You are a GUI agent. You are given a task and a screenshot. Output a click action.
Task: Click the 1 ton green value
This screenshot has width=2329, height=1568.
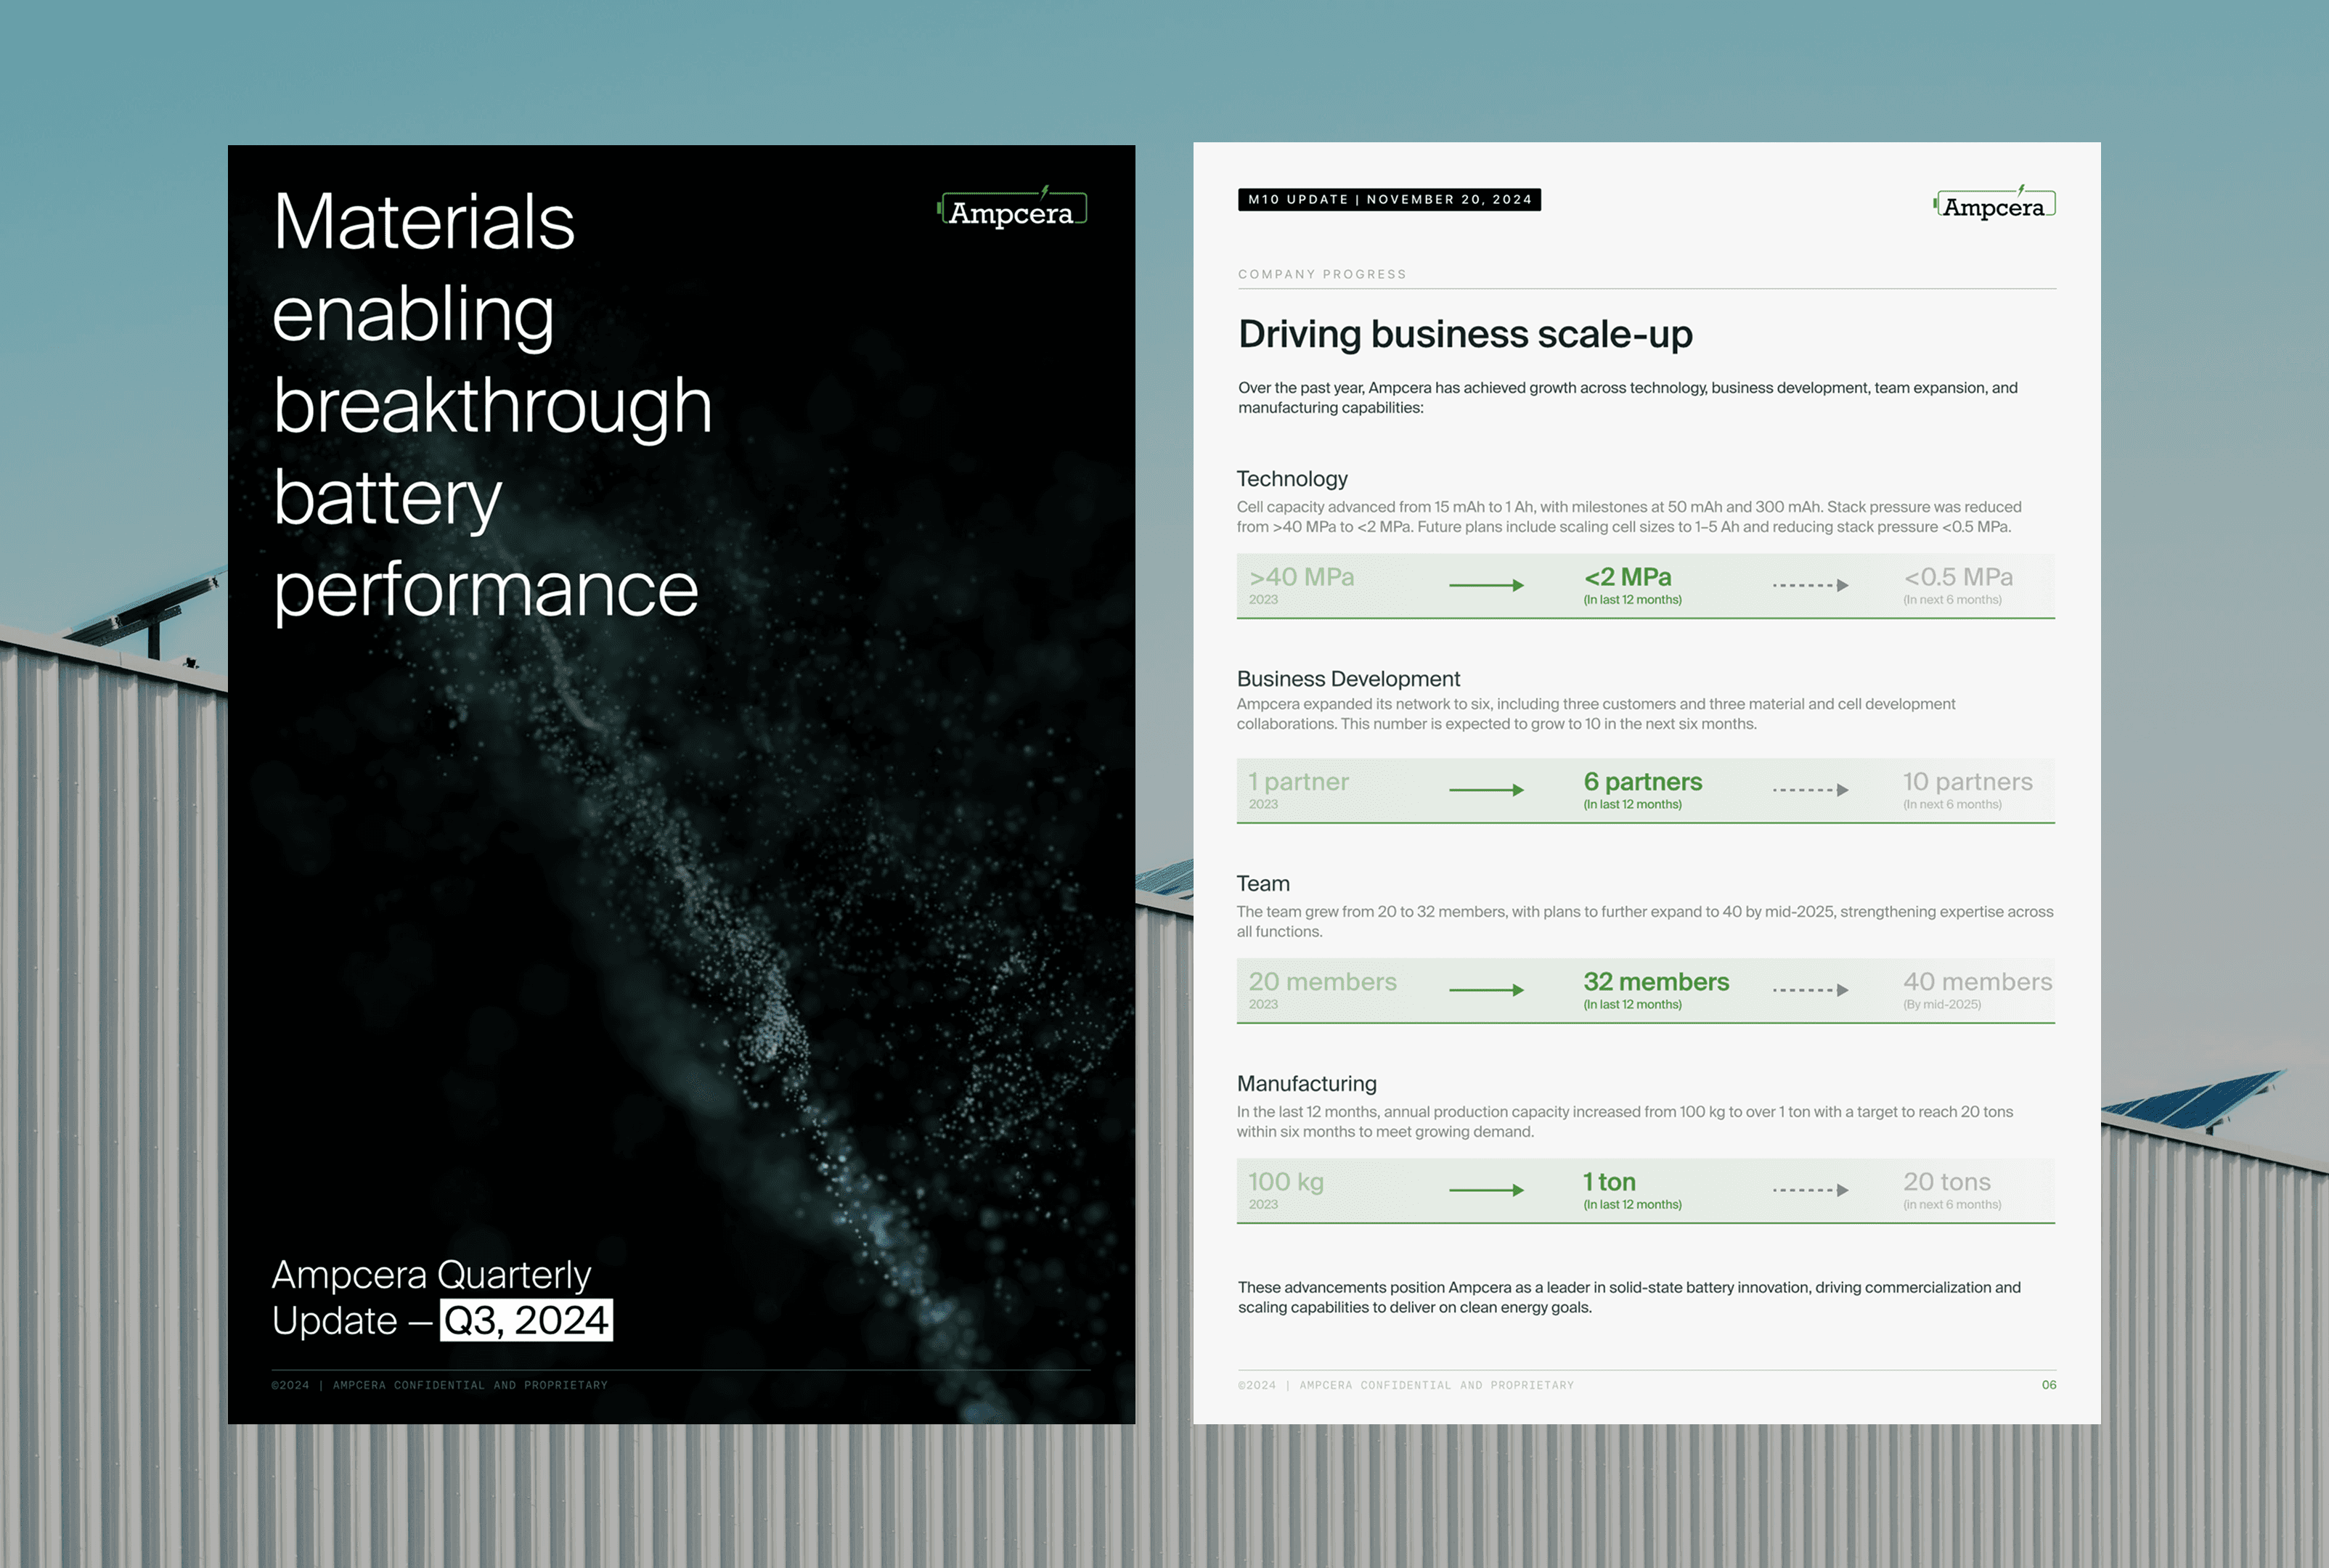[1609, 1182]
